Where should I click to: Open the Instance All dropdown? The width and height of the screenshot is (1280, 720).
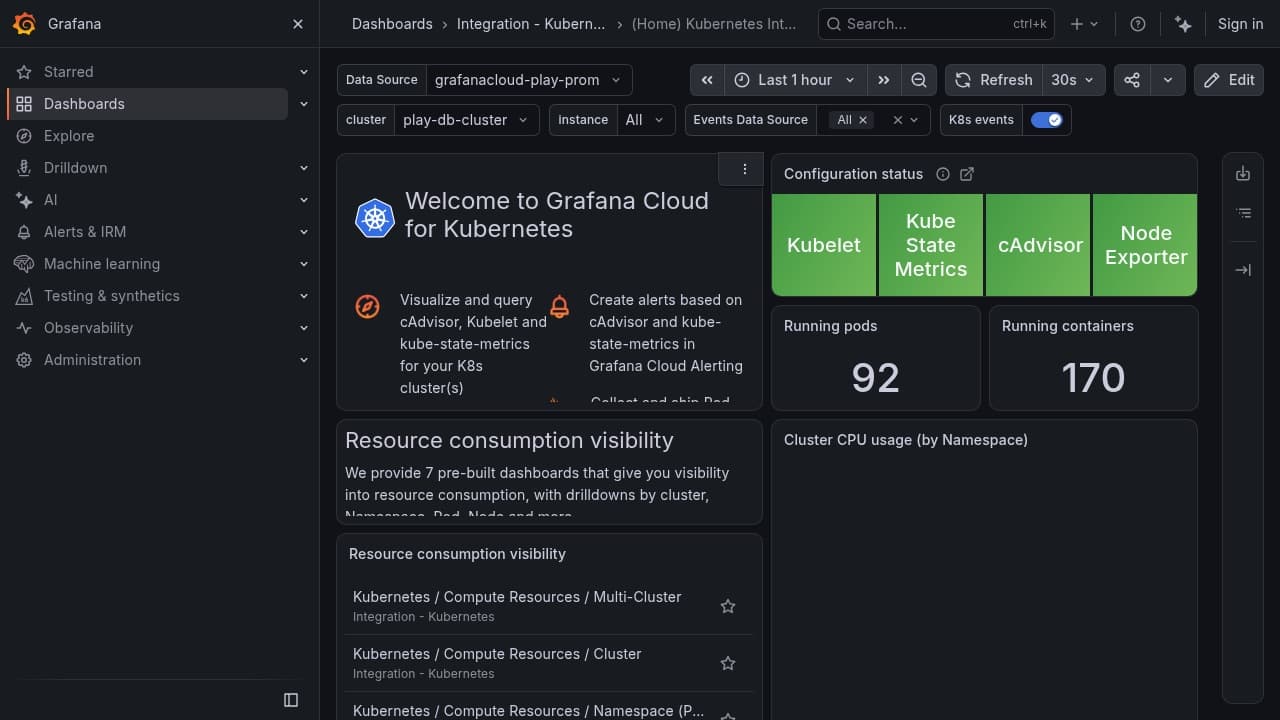[646, 120]
